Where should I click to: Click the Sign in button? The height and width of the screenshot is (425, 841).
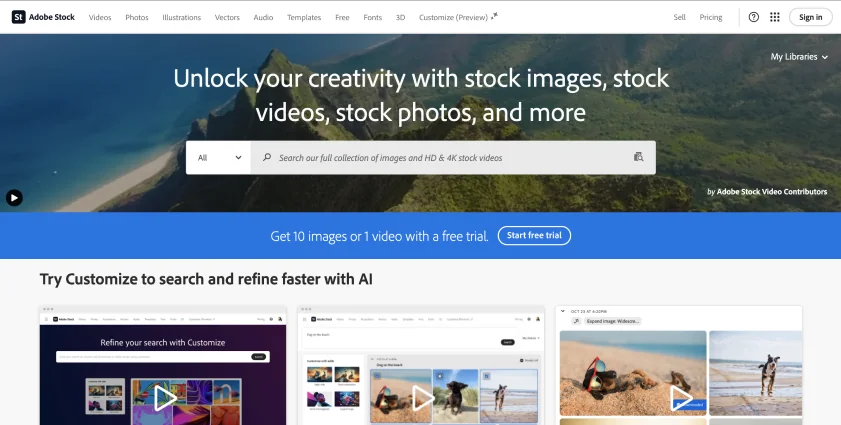pos(810,17)
